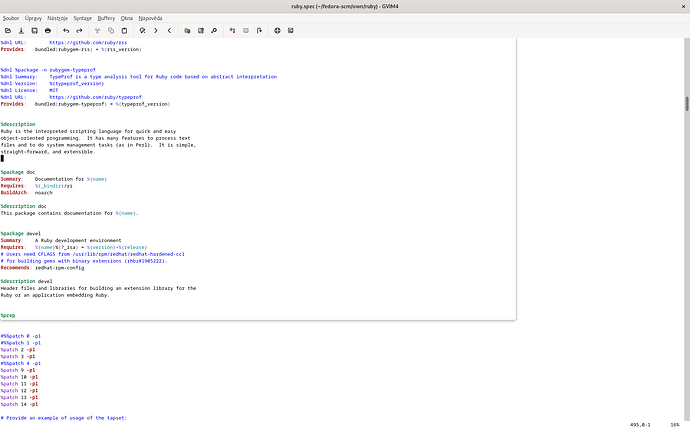
Task: Click '# Users need CFLAGS' comment line
Action: pyautogui.click(x=92, y=254)
